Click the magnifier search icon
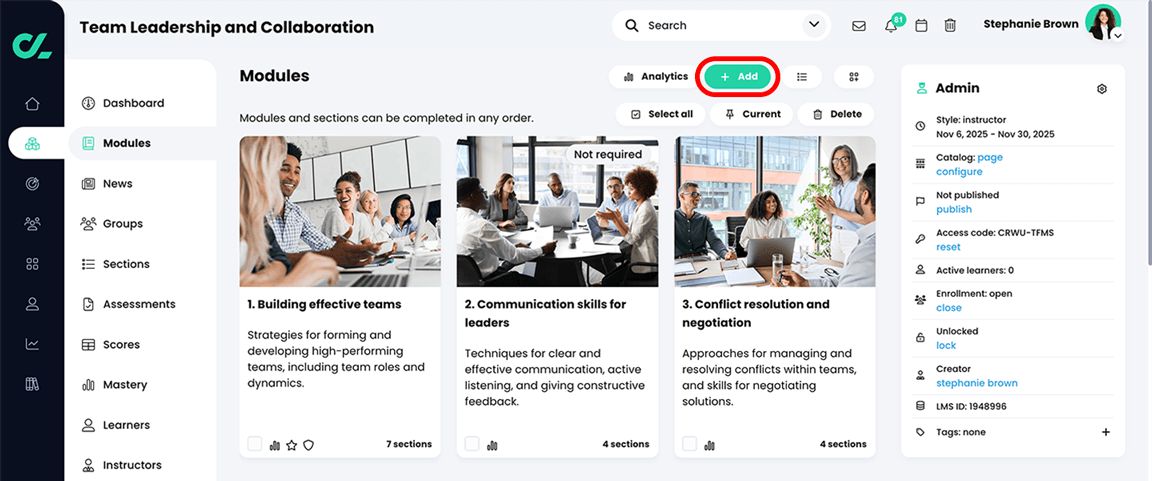 tap(632, 26)
